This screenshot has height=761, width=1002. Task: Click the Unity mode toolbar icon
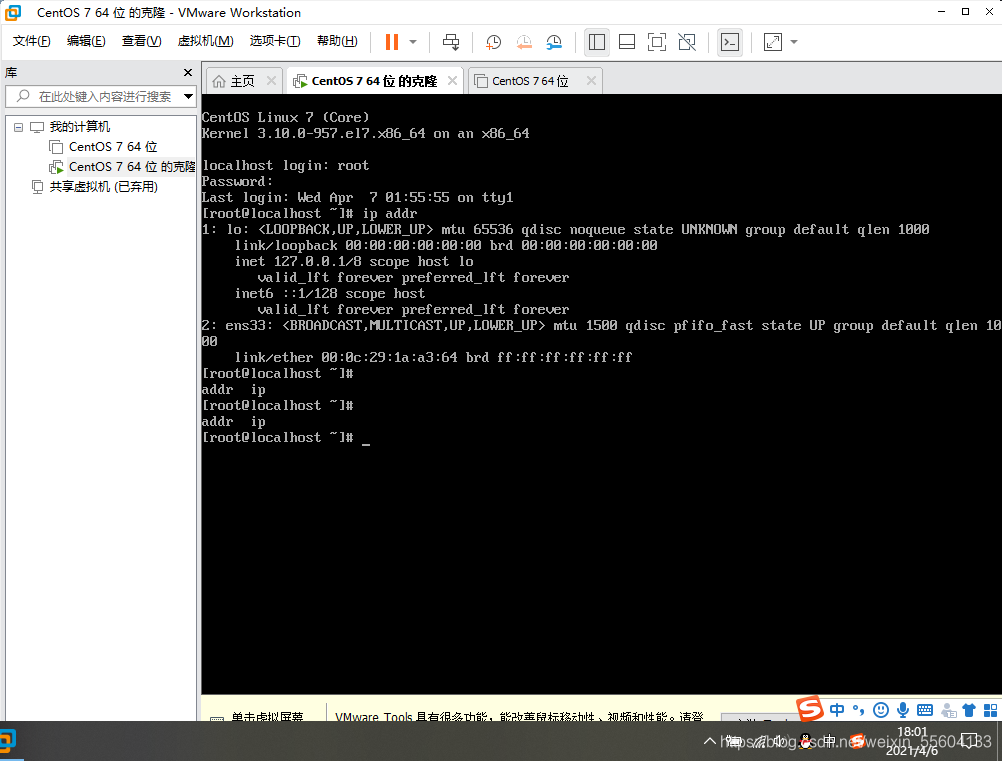click(687, 42)
